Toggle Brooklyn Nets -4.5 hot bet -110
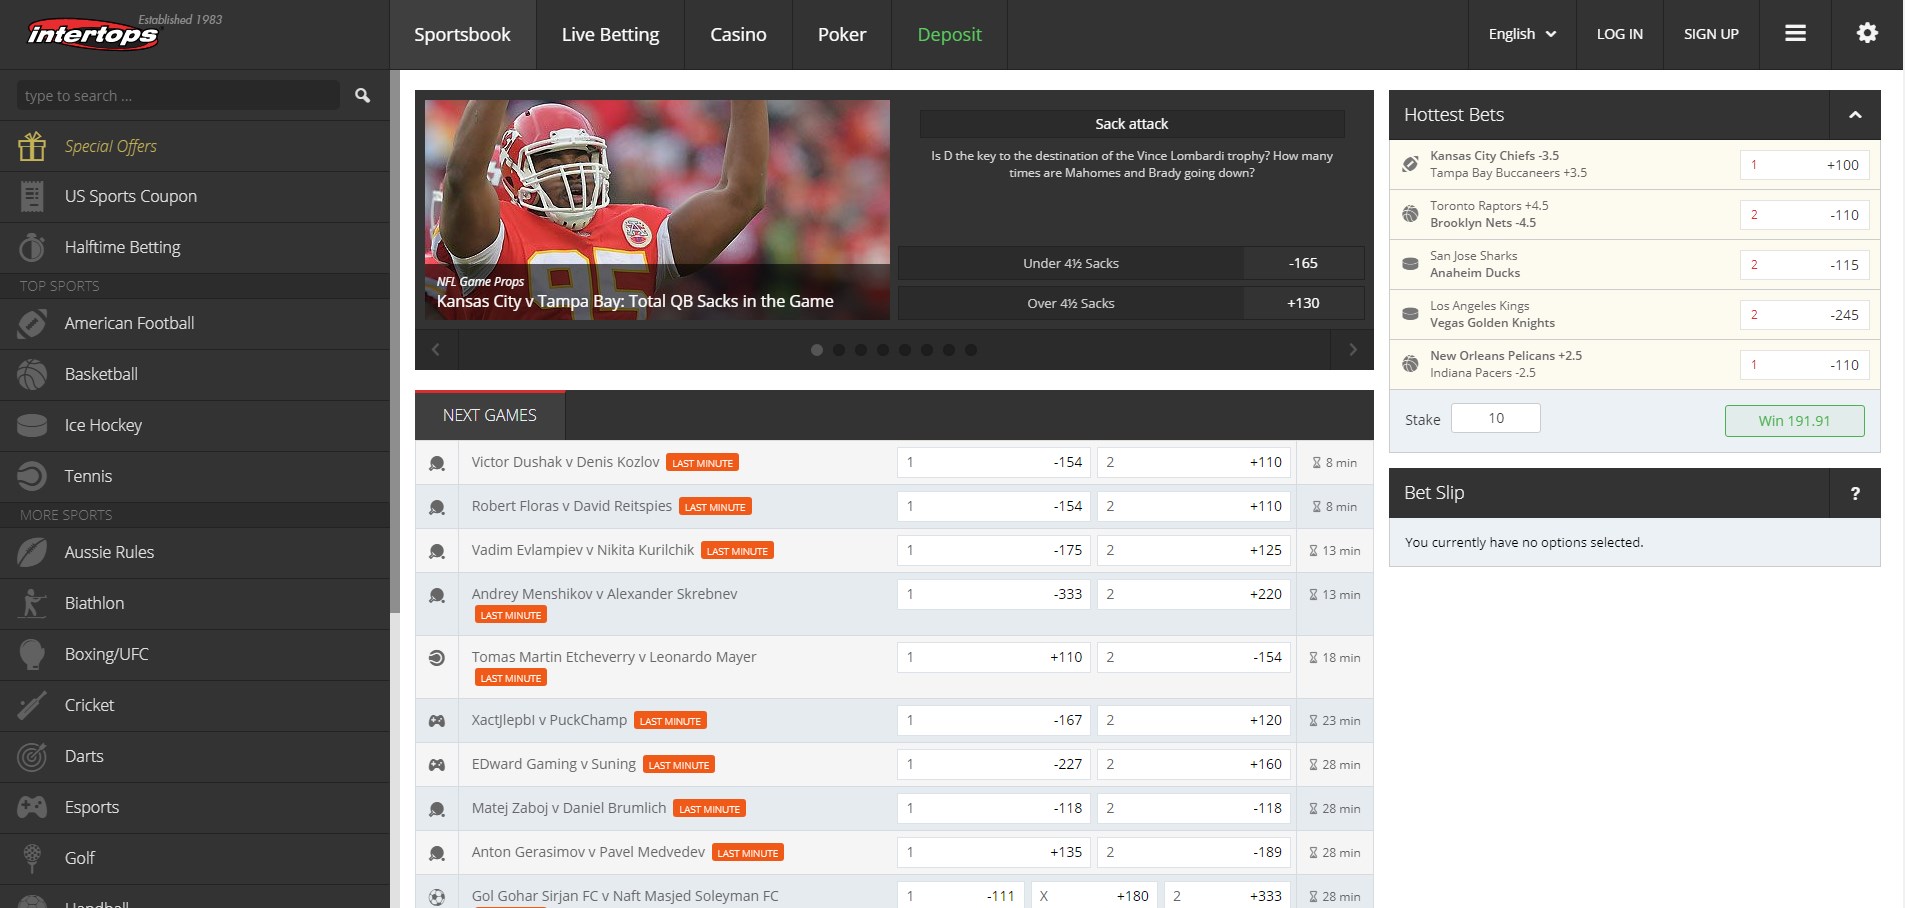Image resolution: width=1905 pixels, height=908 pixels. 1804,215
